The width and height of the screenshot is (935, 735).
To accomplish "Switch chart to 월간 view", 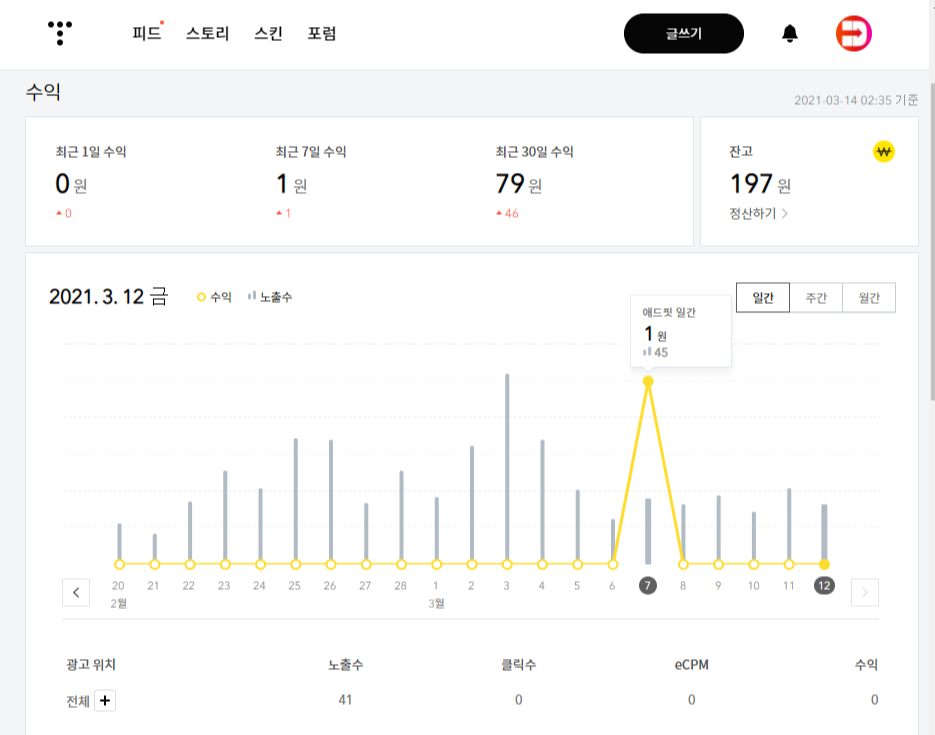I will [x=869, y=297].
